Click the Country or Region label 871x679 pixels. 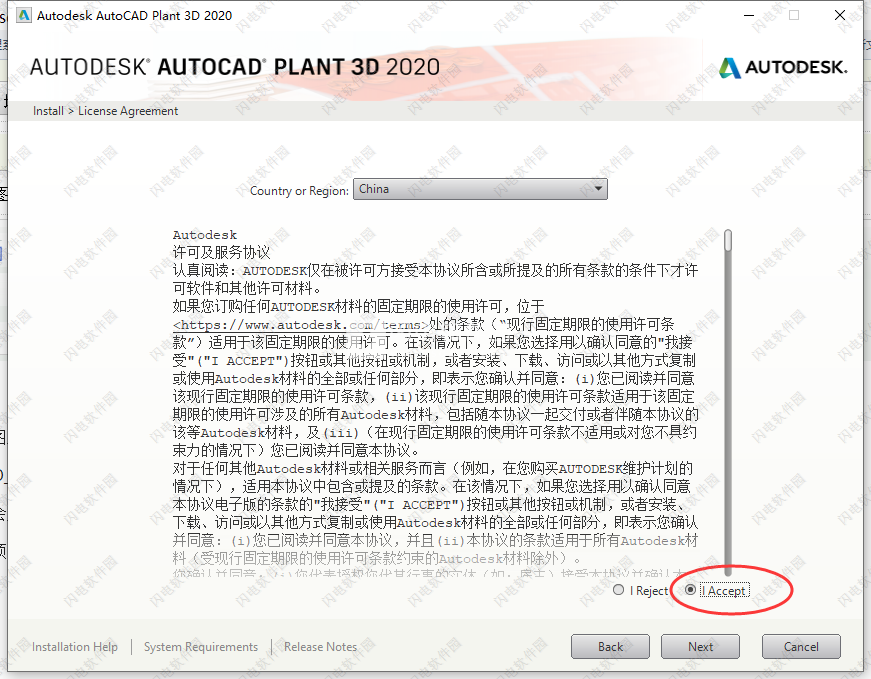point(299,191)
